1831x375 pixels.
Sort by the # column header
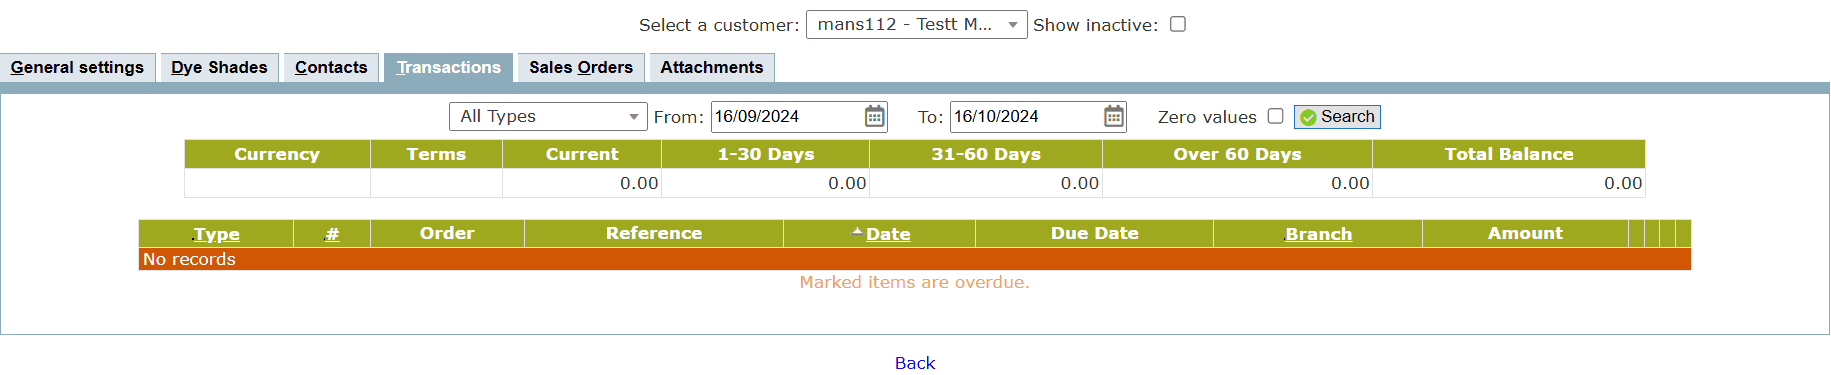coord(332,234)
